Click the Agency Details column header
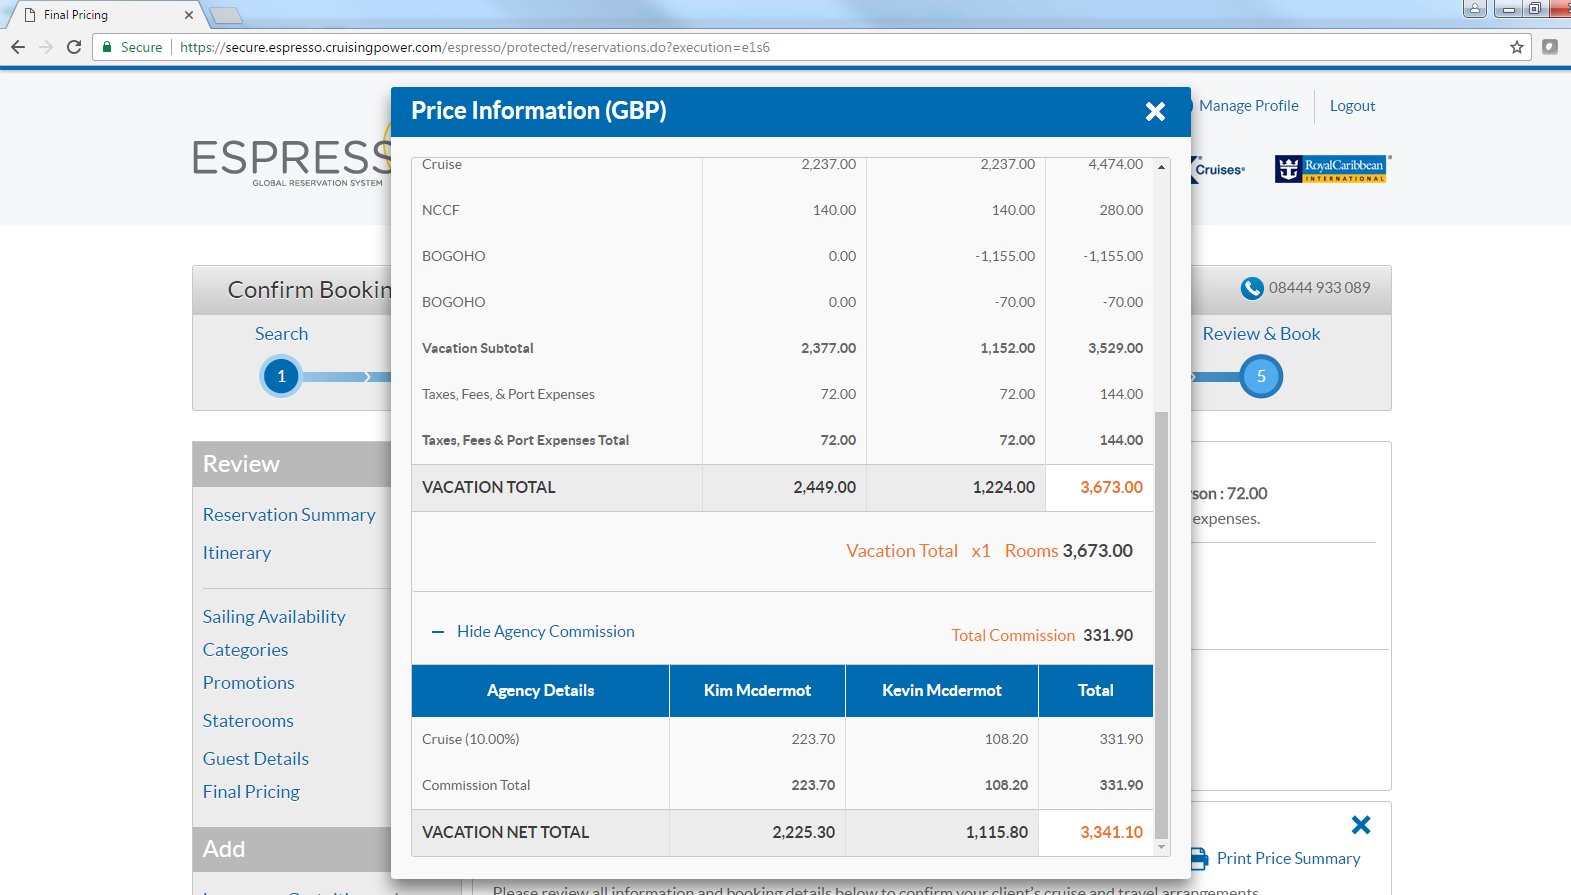 pos(541,691)
